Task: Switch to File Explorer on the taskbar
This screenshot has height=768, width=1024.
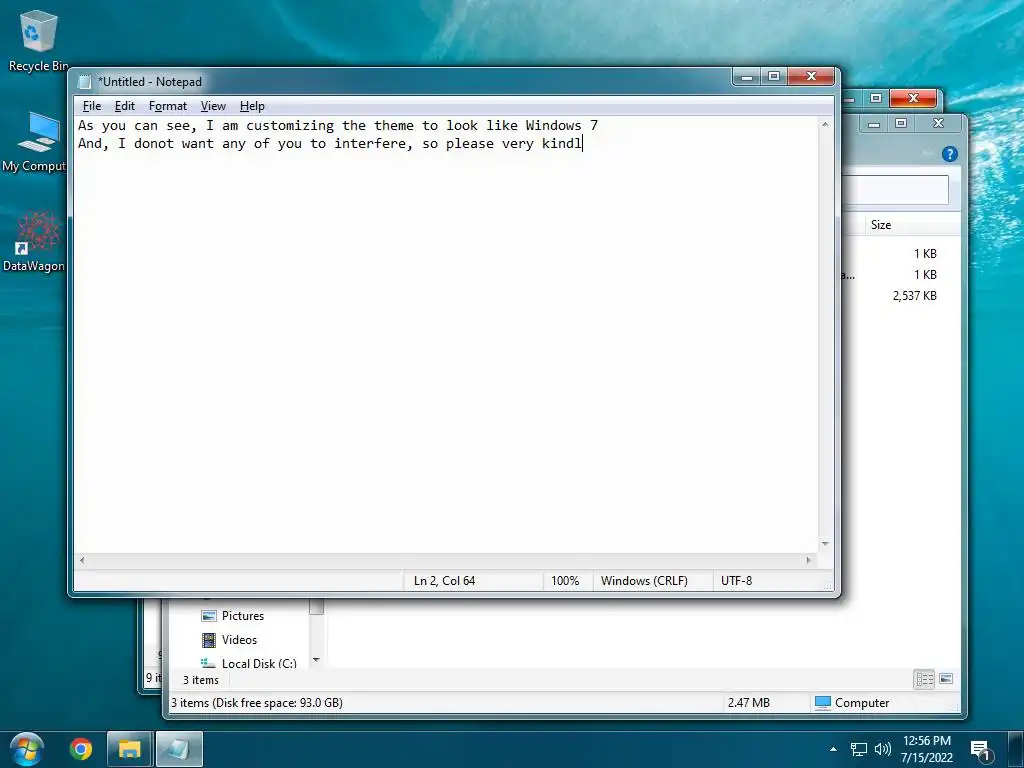Action: (129, 749)
